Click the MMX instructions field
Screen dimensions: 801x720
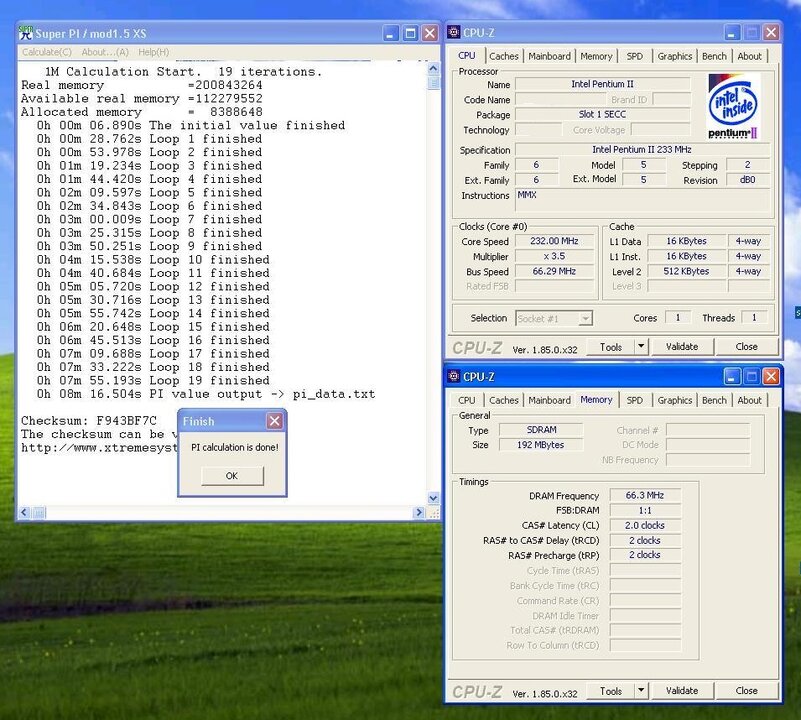point(642,200)
